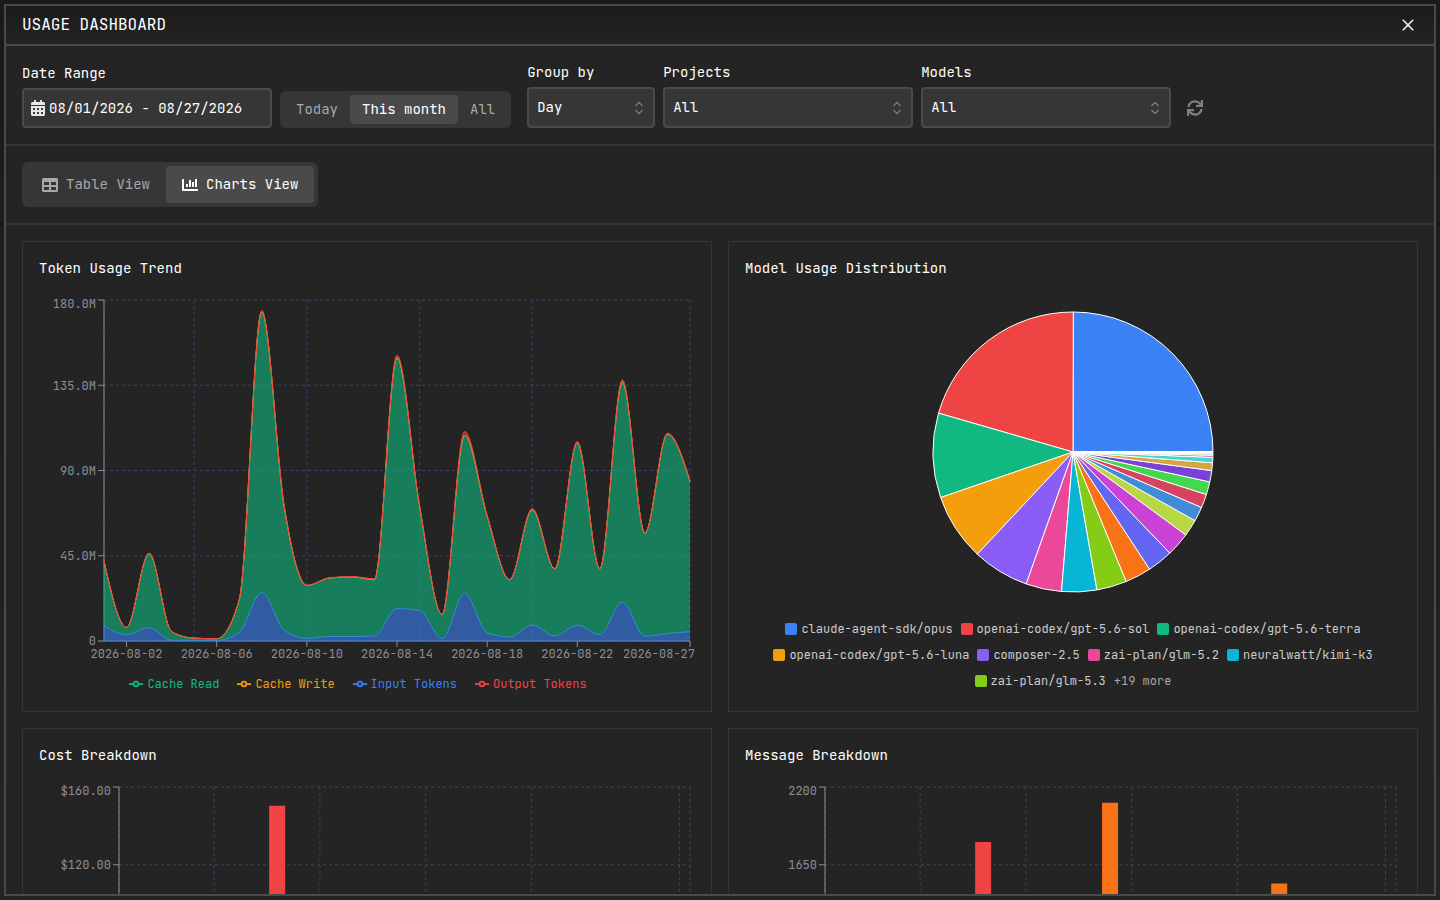Click the tallest orange Message Breakdown bar

click(x=1110, y=848)
